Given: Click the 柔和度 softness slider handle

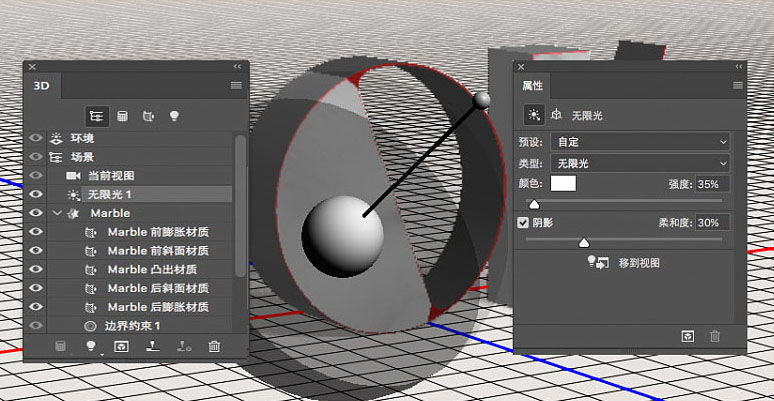Looking at the screenshot, I should point(584,242).
